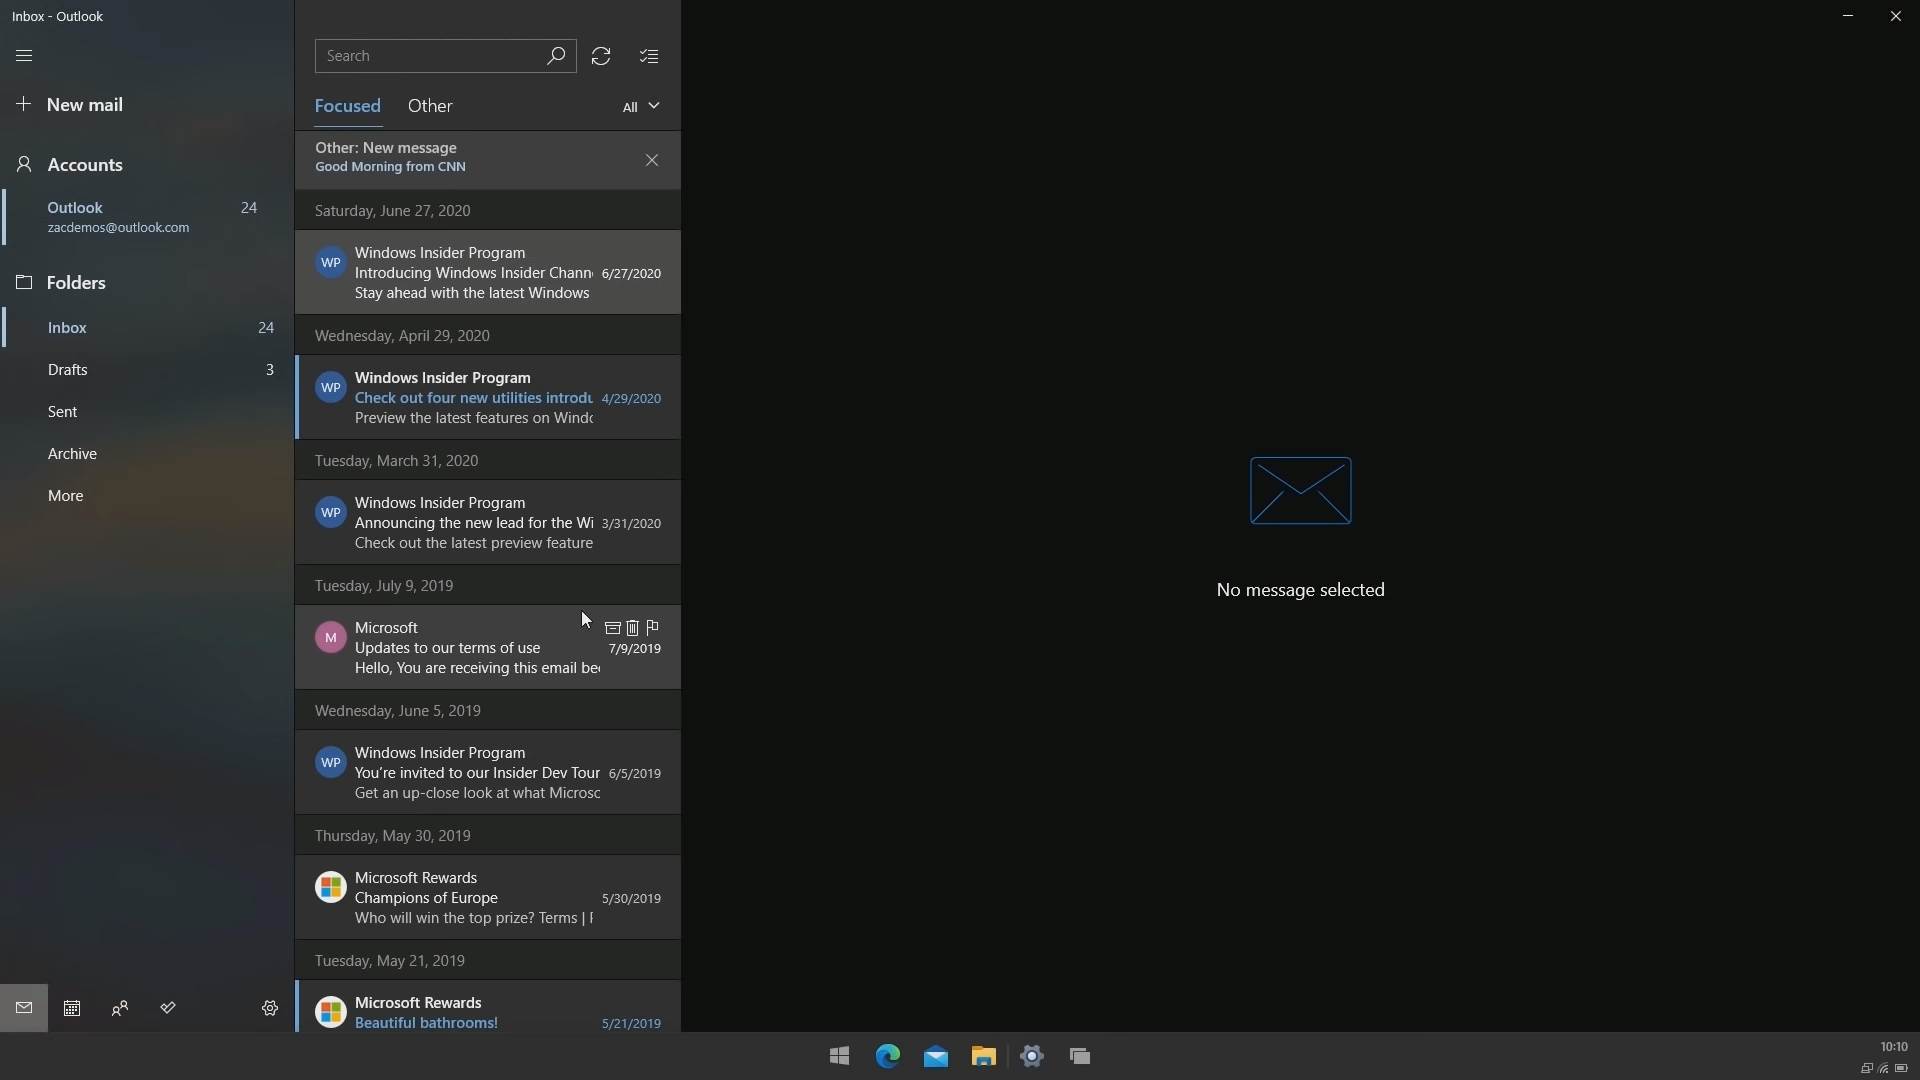The width and height of the screenshot is (1920, 1080).
Task: Expand the Accounts section
Action: [x=84, y=164]
